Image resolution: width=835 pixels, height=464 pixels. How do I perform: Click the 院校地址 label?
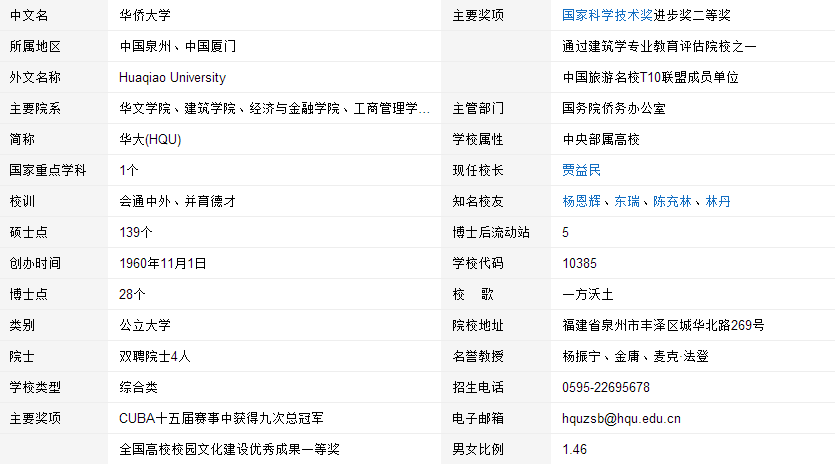point(478,325)
